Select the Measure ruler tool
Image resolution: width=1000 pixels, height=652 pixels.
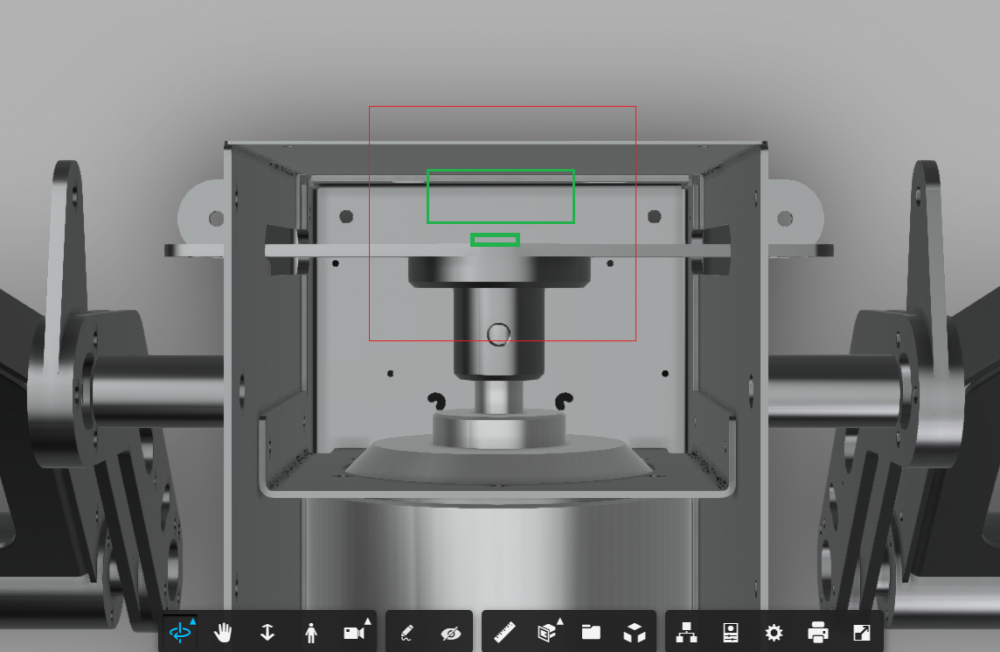(504, 633)
